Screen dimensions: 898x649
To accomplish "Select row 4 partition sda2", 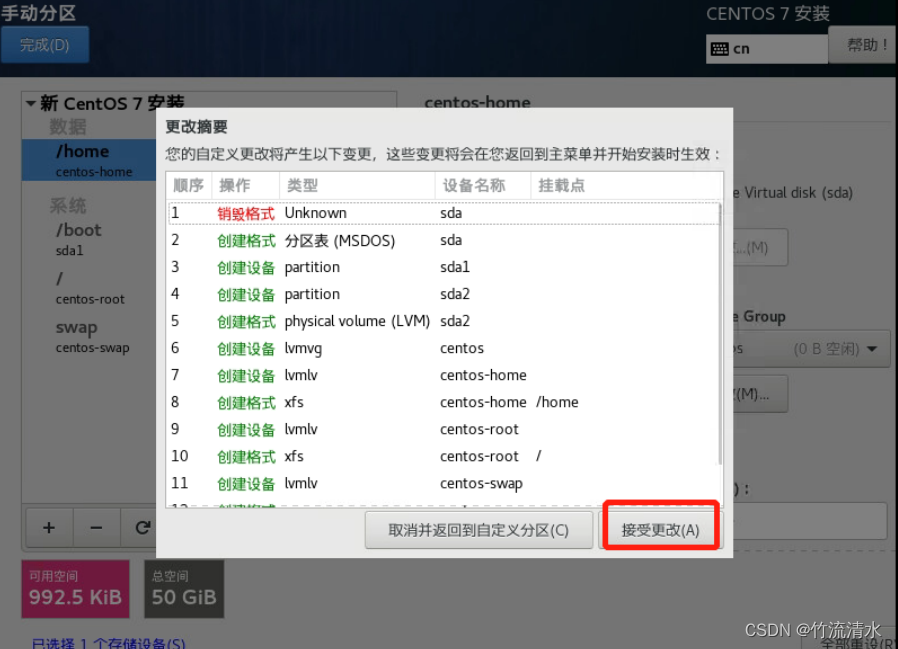I will (x=443, y=294).
